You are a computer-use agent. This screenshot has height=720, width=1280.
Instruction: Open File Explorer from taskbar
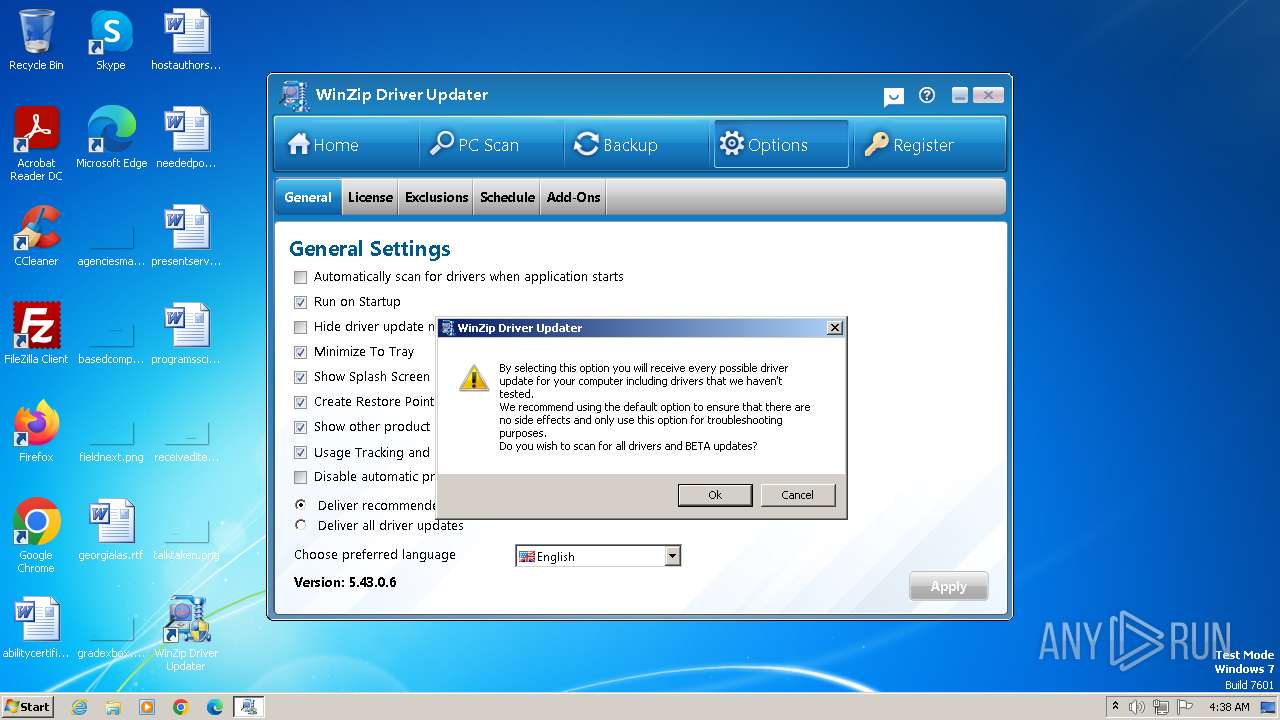click(113, 707)
